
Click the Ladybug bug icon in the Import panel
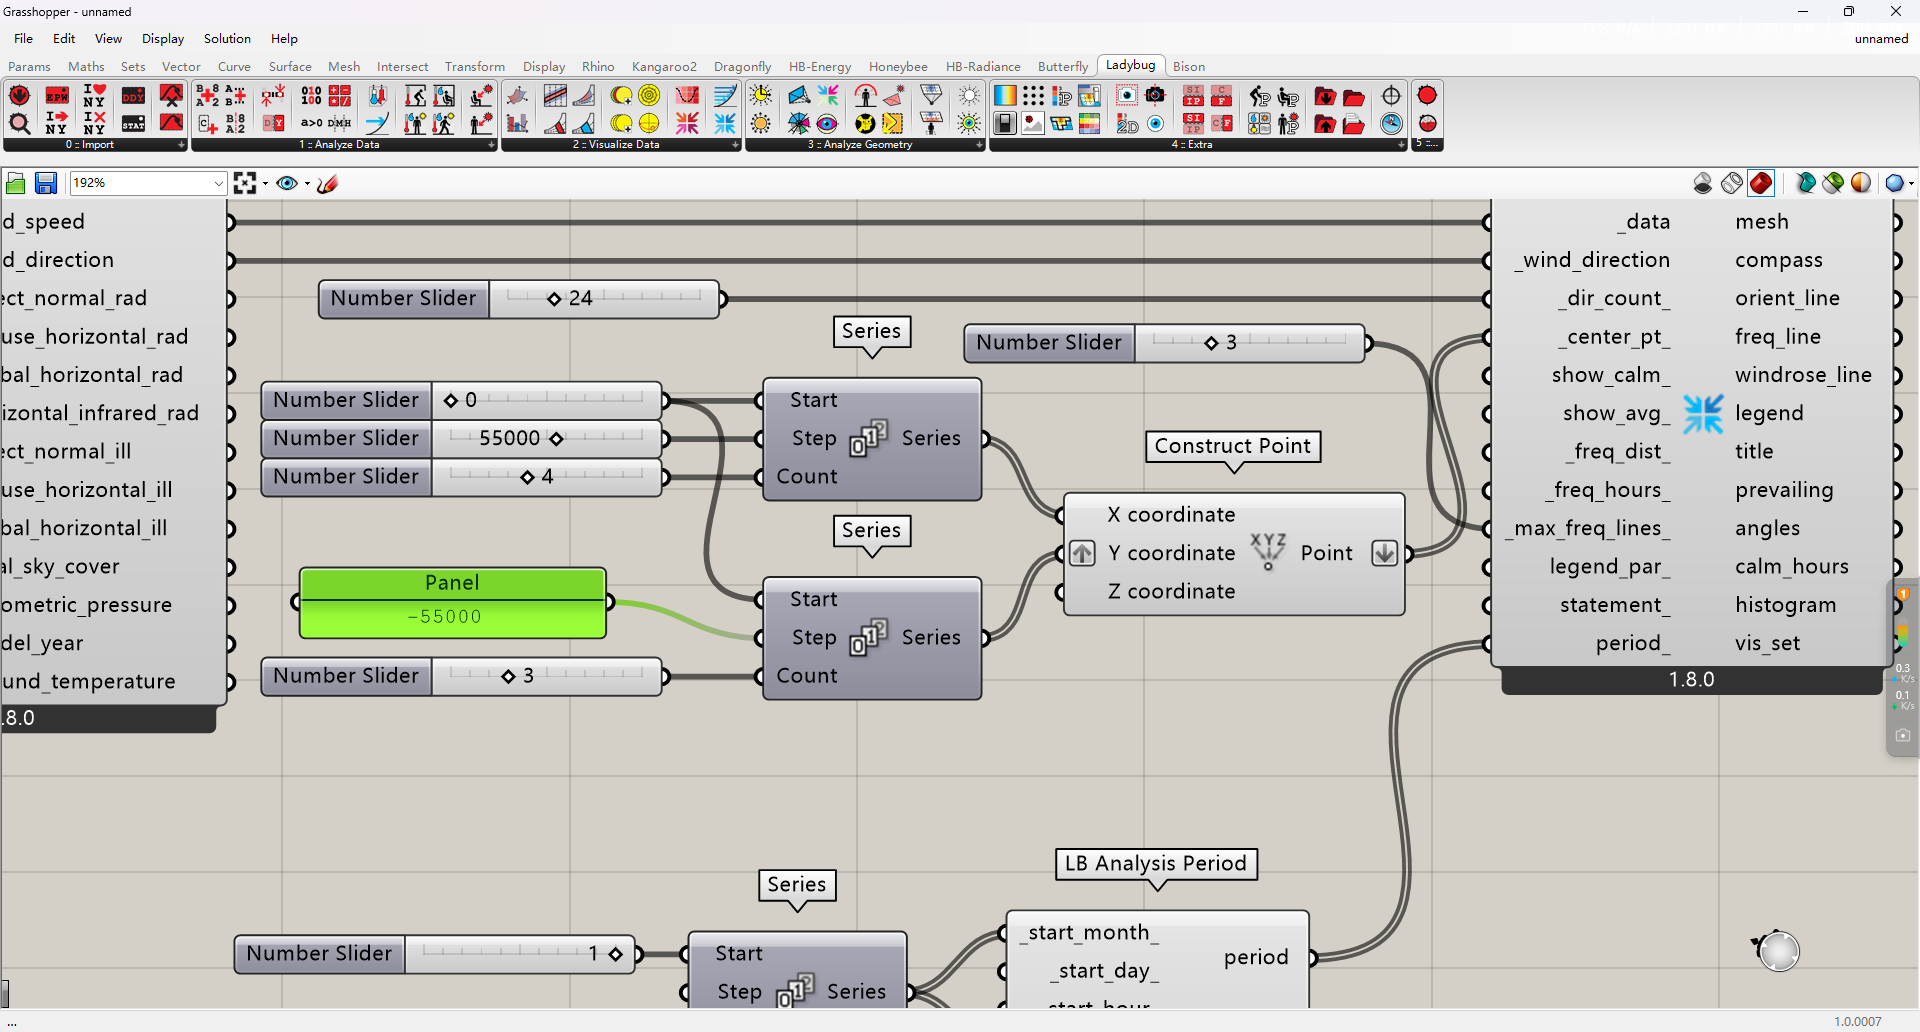[x=19, y=96]
